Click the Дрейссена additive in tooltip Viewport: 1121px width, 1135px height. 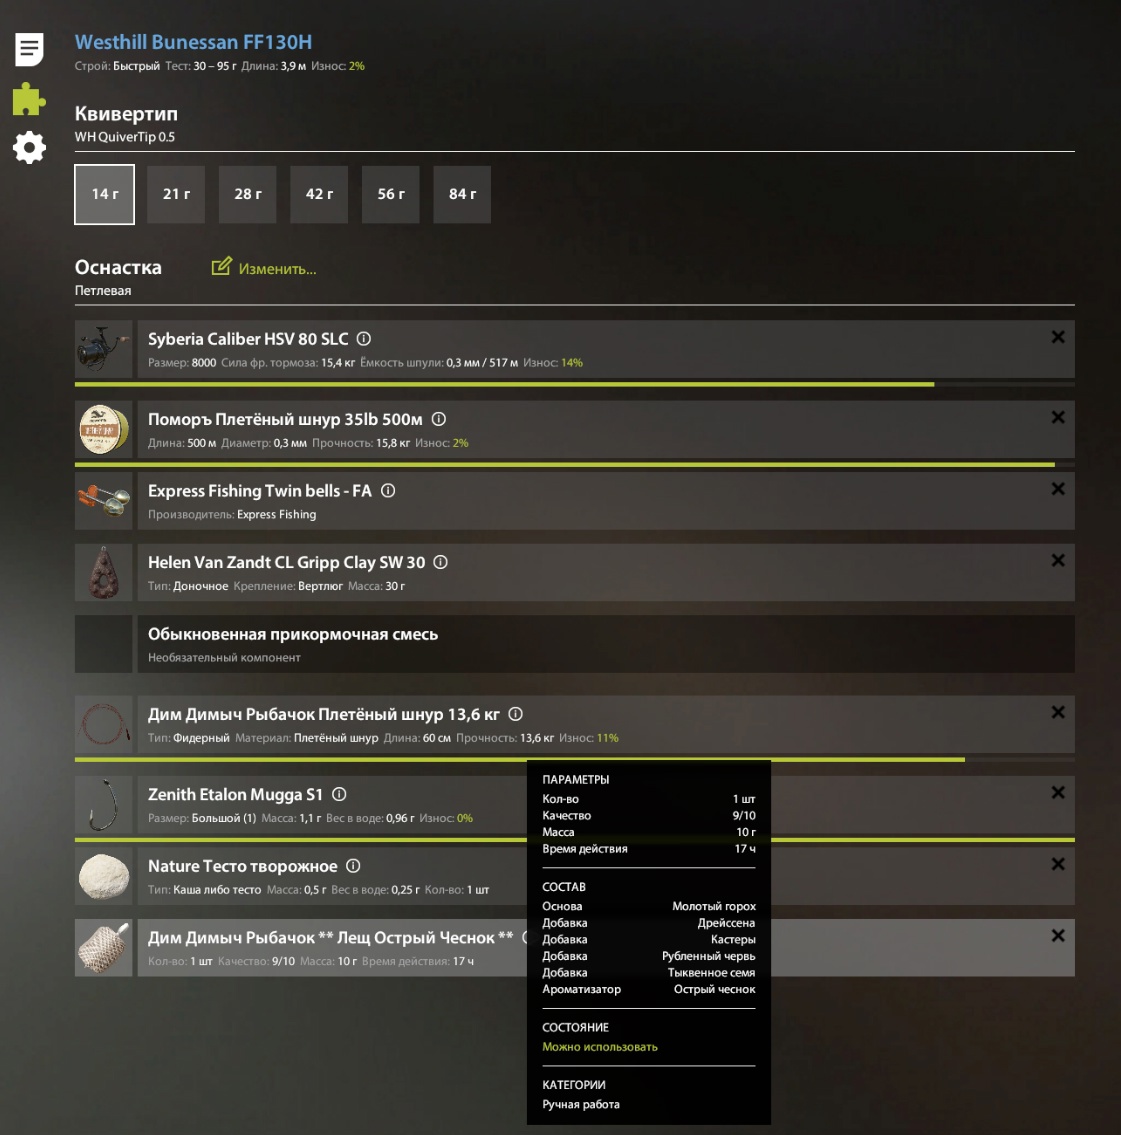726,923
